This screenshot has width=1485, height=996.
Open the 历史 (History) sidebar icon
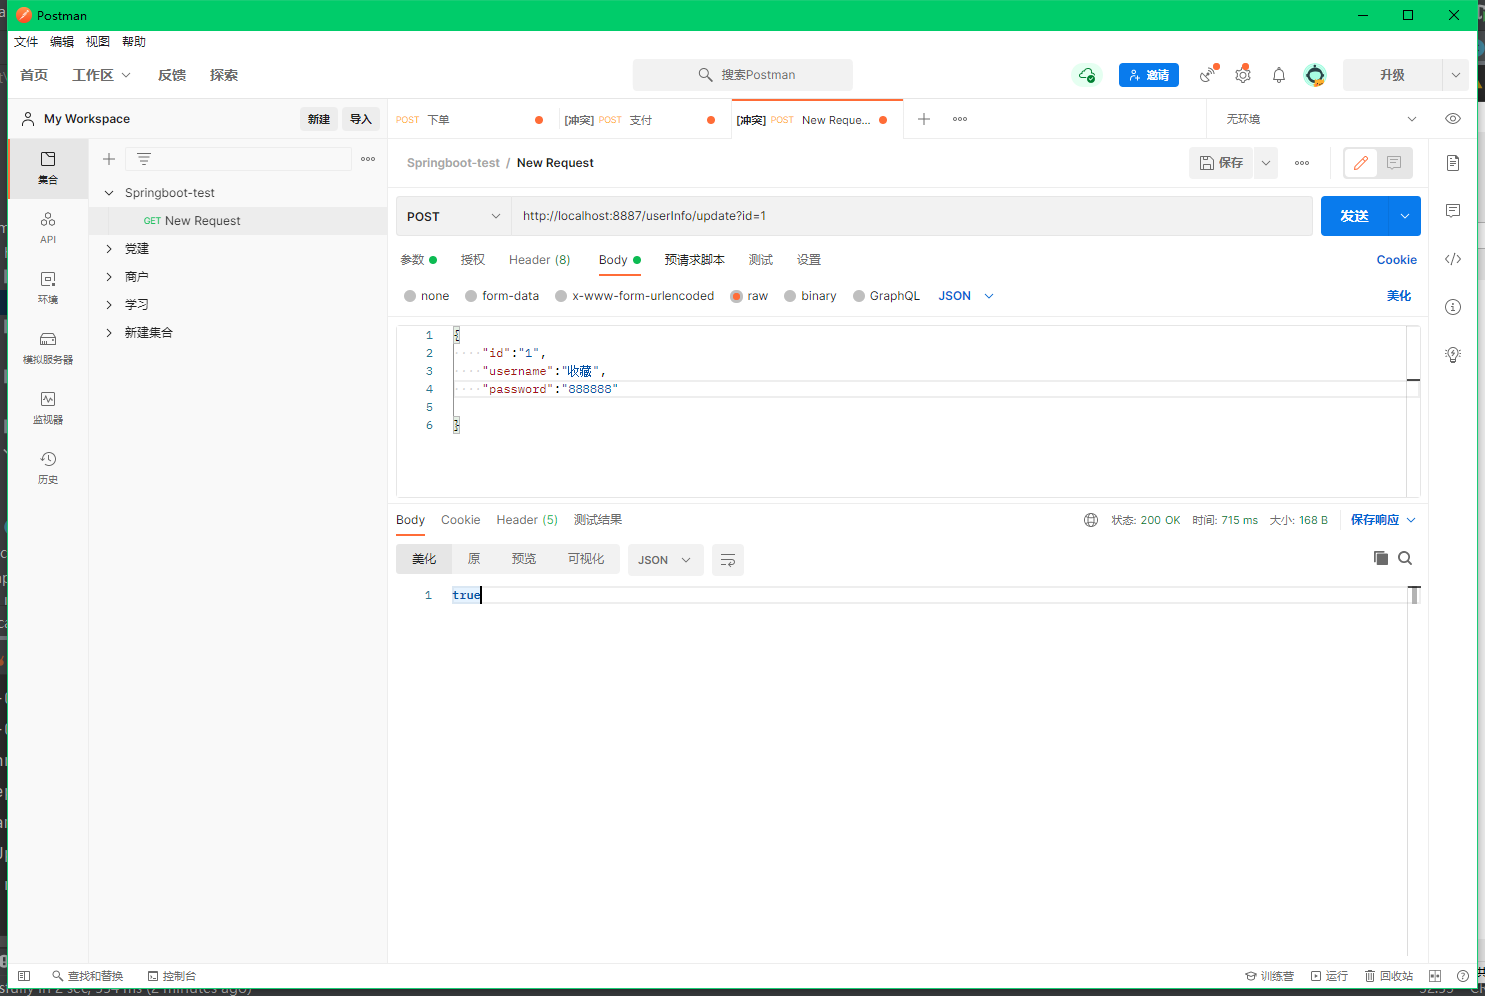(x=48, y=467)
